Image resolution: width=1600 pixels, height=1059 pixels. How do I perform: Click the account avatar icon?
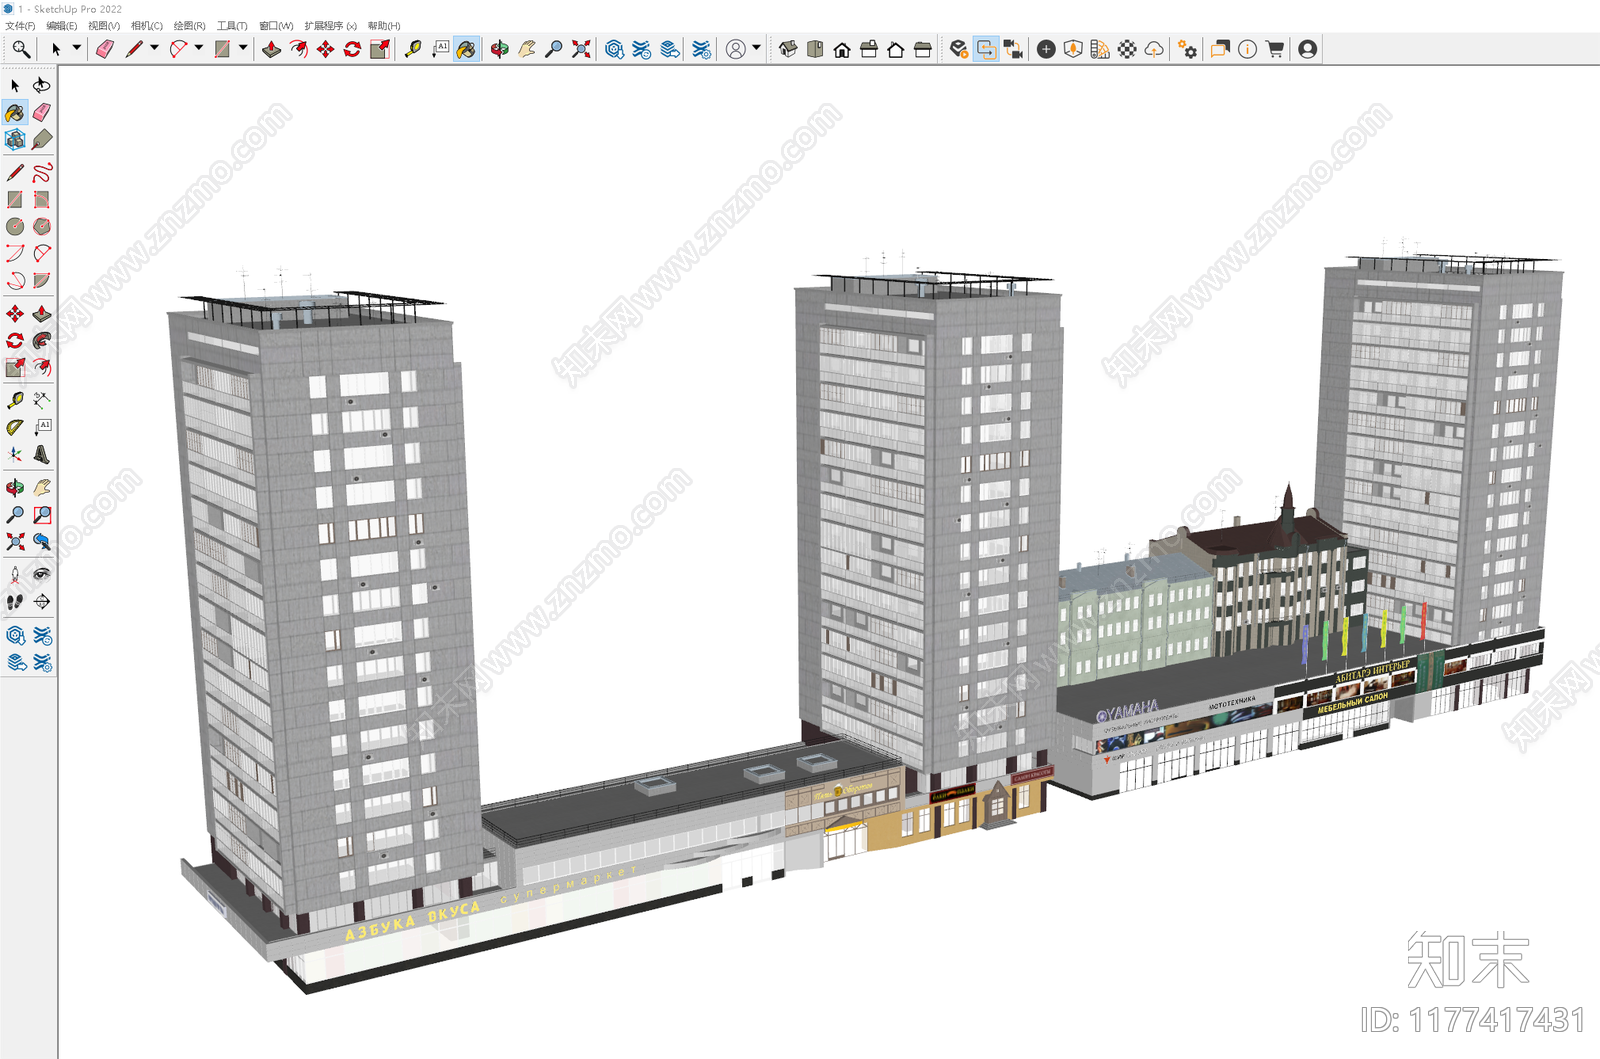click(1307, 49)
